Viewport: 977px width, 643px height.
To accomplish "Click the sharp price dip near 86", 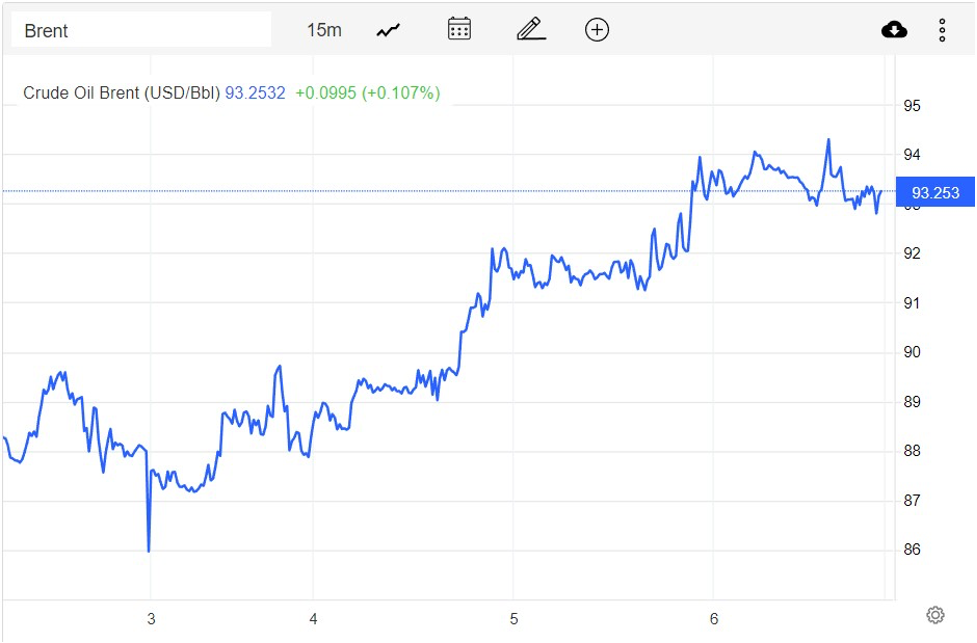I will click(149, 549).
